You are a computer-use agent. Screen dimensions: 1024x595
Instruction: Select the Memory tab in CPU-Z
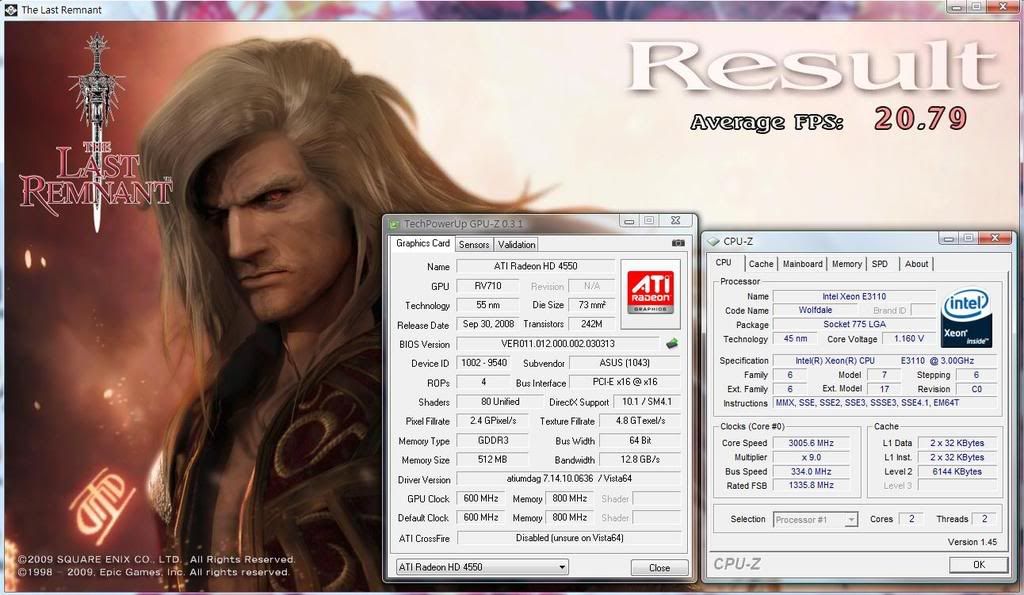(x=846, y=264)
